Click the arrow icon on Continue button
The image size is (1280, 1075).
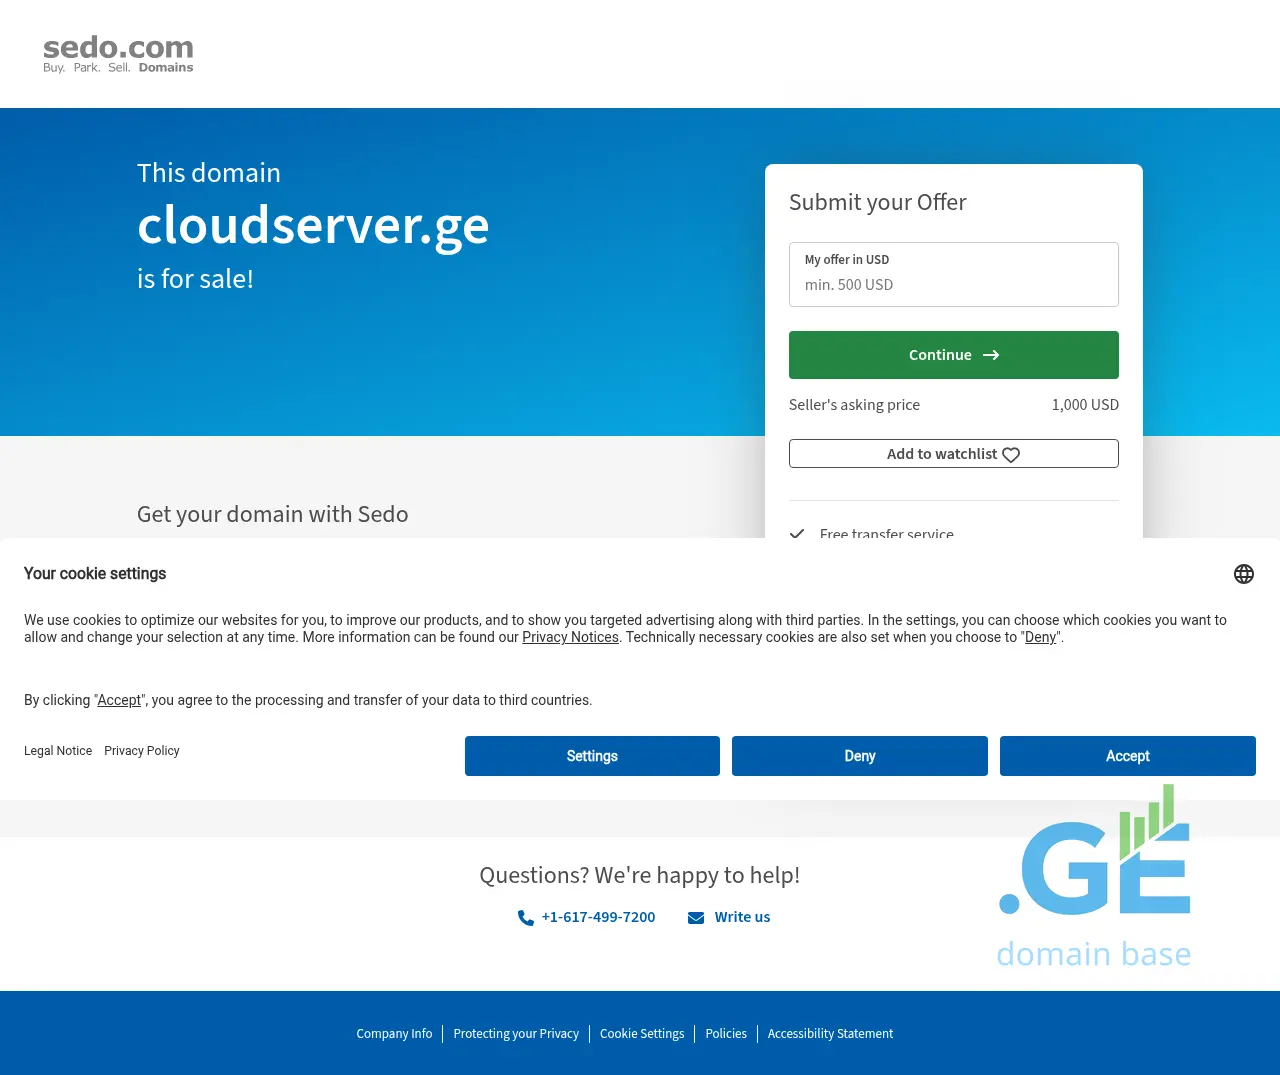[991, 355]
